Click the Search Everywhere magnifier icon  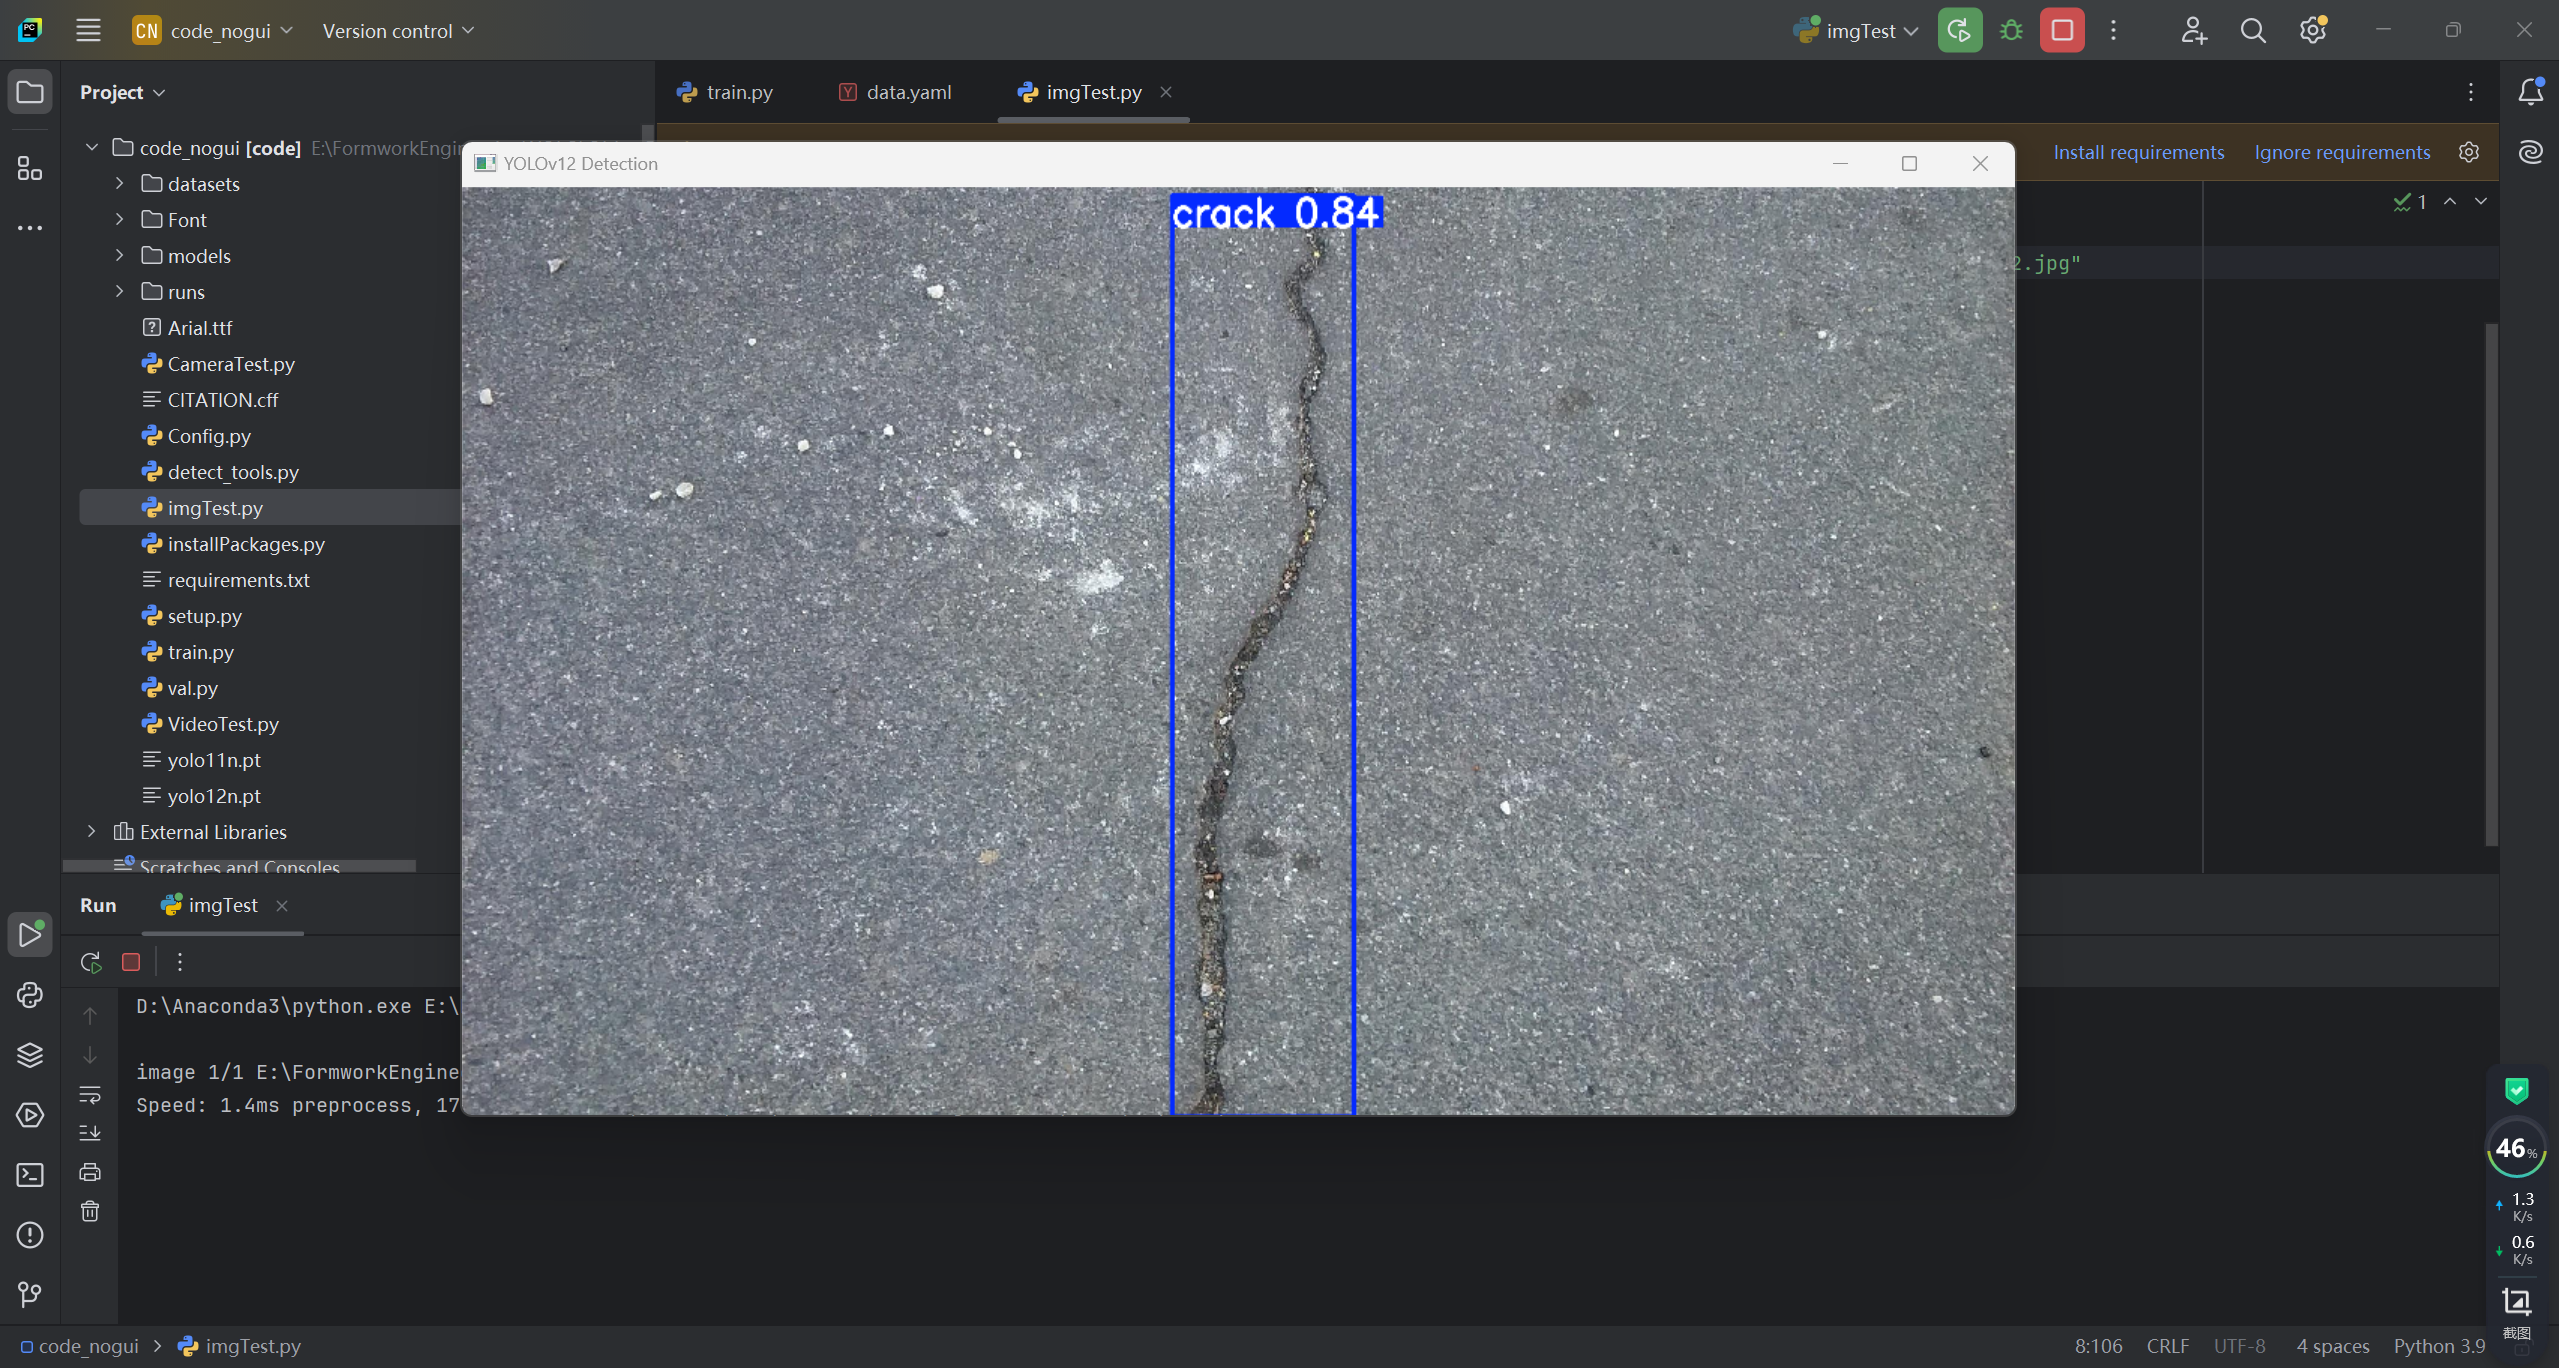pyautogui.click(x=2253, y=31)
